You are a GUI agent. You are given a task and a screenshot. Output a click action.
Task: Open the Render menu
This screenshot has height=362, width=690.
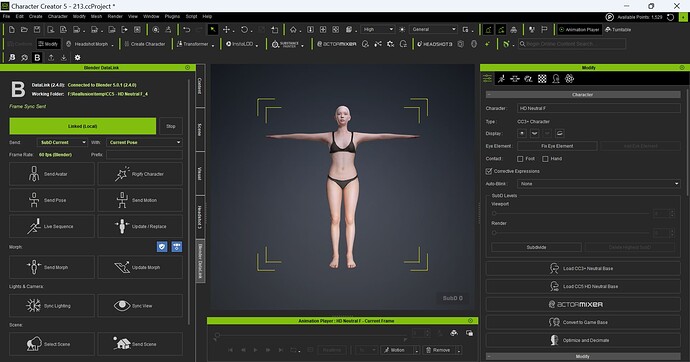115,16
